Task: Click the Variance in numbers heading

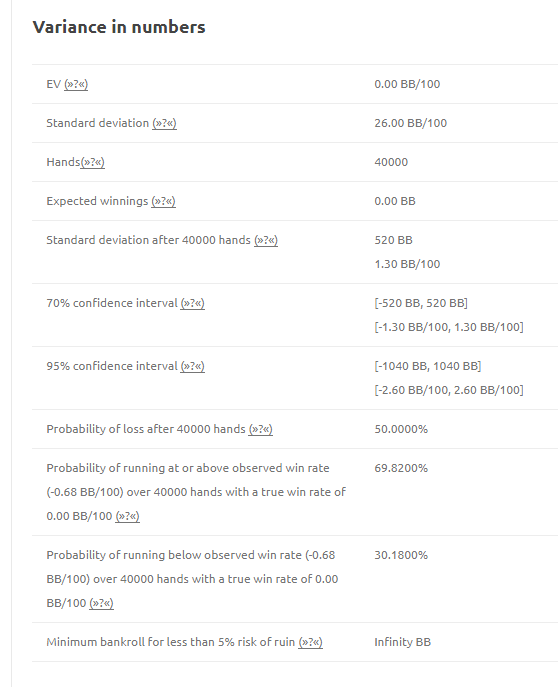Action: coord(119,27)
